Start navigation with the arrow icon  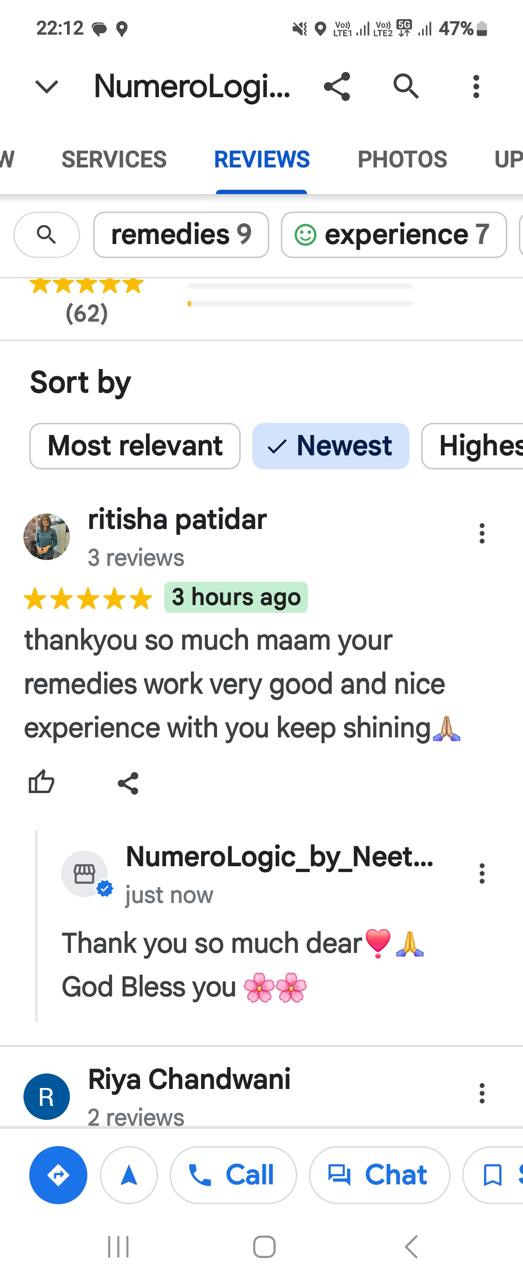tap(129, 1174)
